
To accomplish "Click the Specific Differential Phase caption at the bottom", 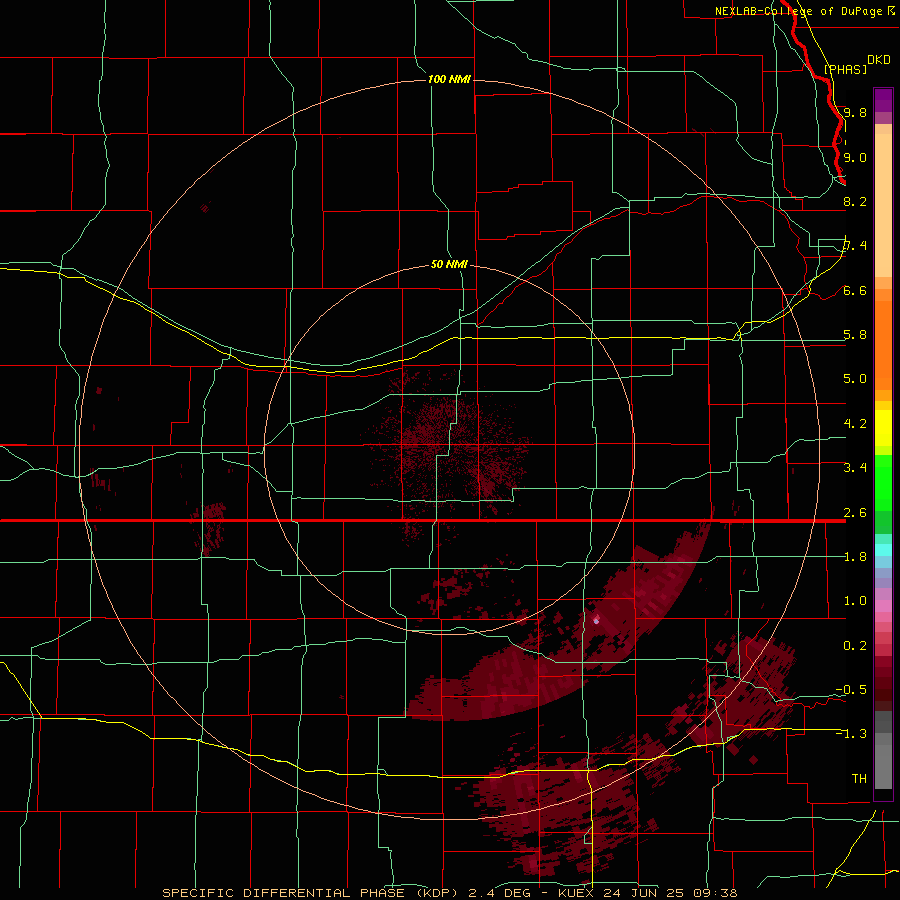I will pyautogui.click(x=449, y=893).
